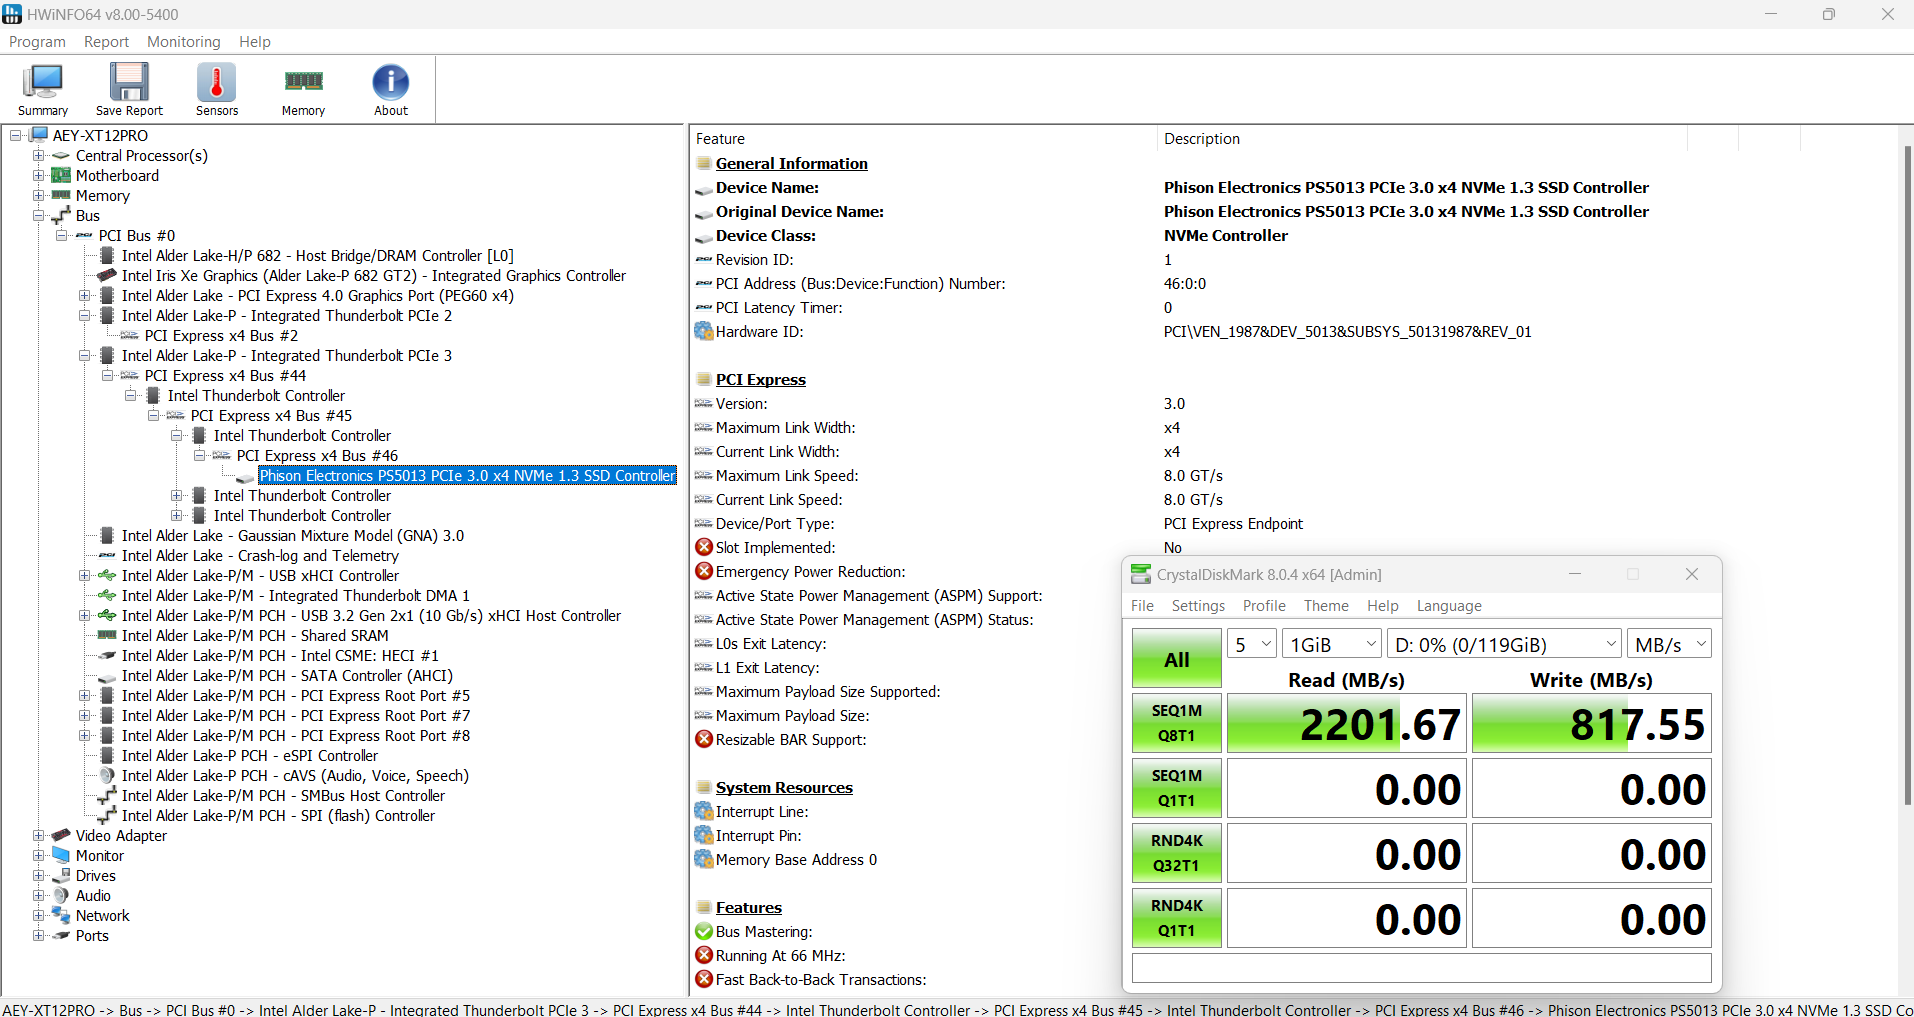Click the green check beside Bus Mastering
The height and width of the screenshot is (1017, 1914).
tap(704, 932)
